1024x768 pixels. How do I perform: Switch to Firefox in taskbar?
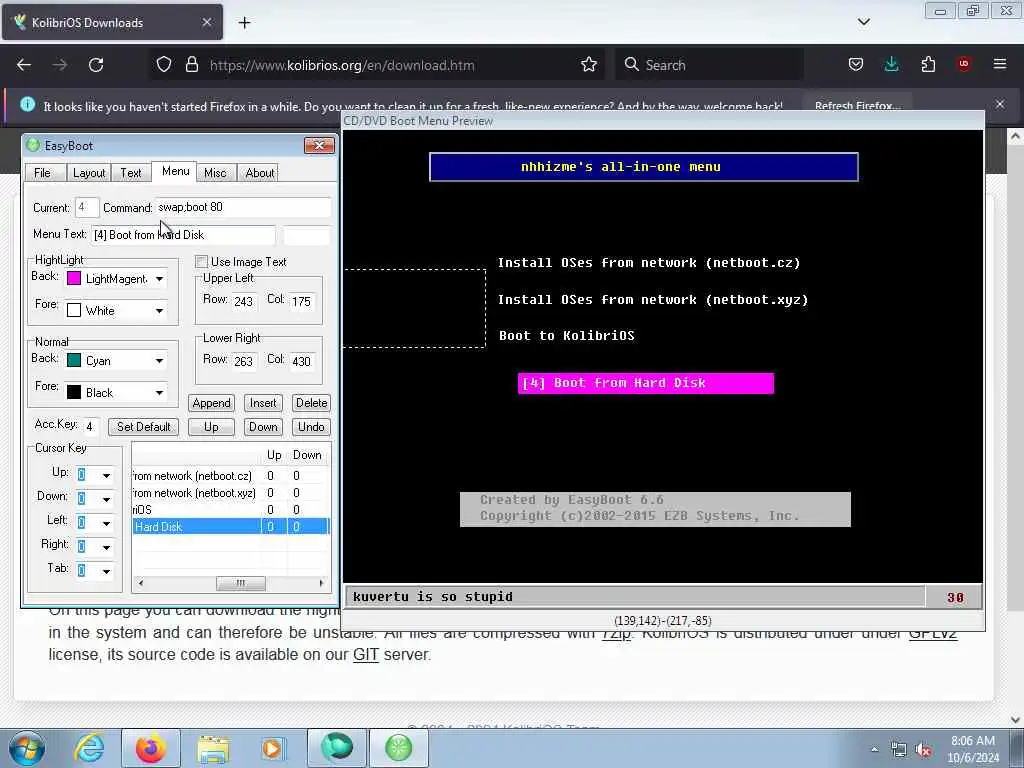(x=150, y=748)
